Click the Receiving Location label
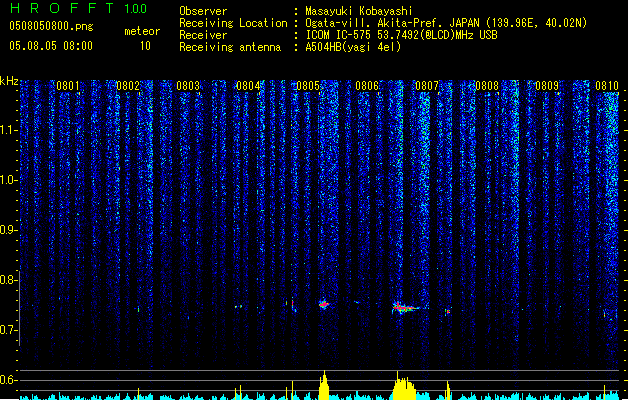 [233, 23]
